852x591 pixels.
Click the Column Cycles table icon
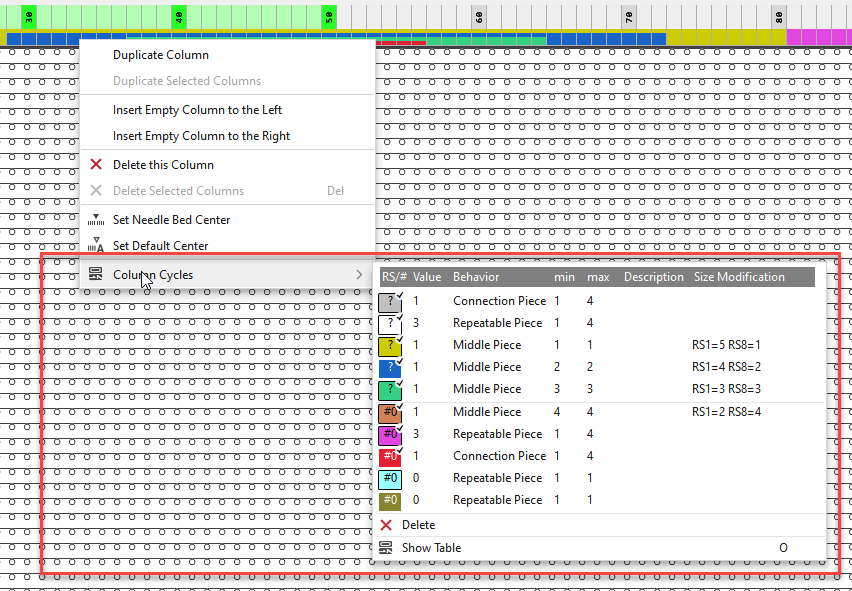pyautogui.click(x=96, y=275)
